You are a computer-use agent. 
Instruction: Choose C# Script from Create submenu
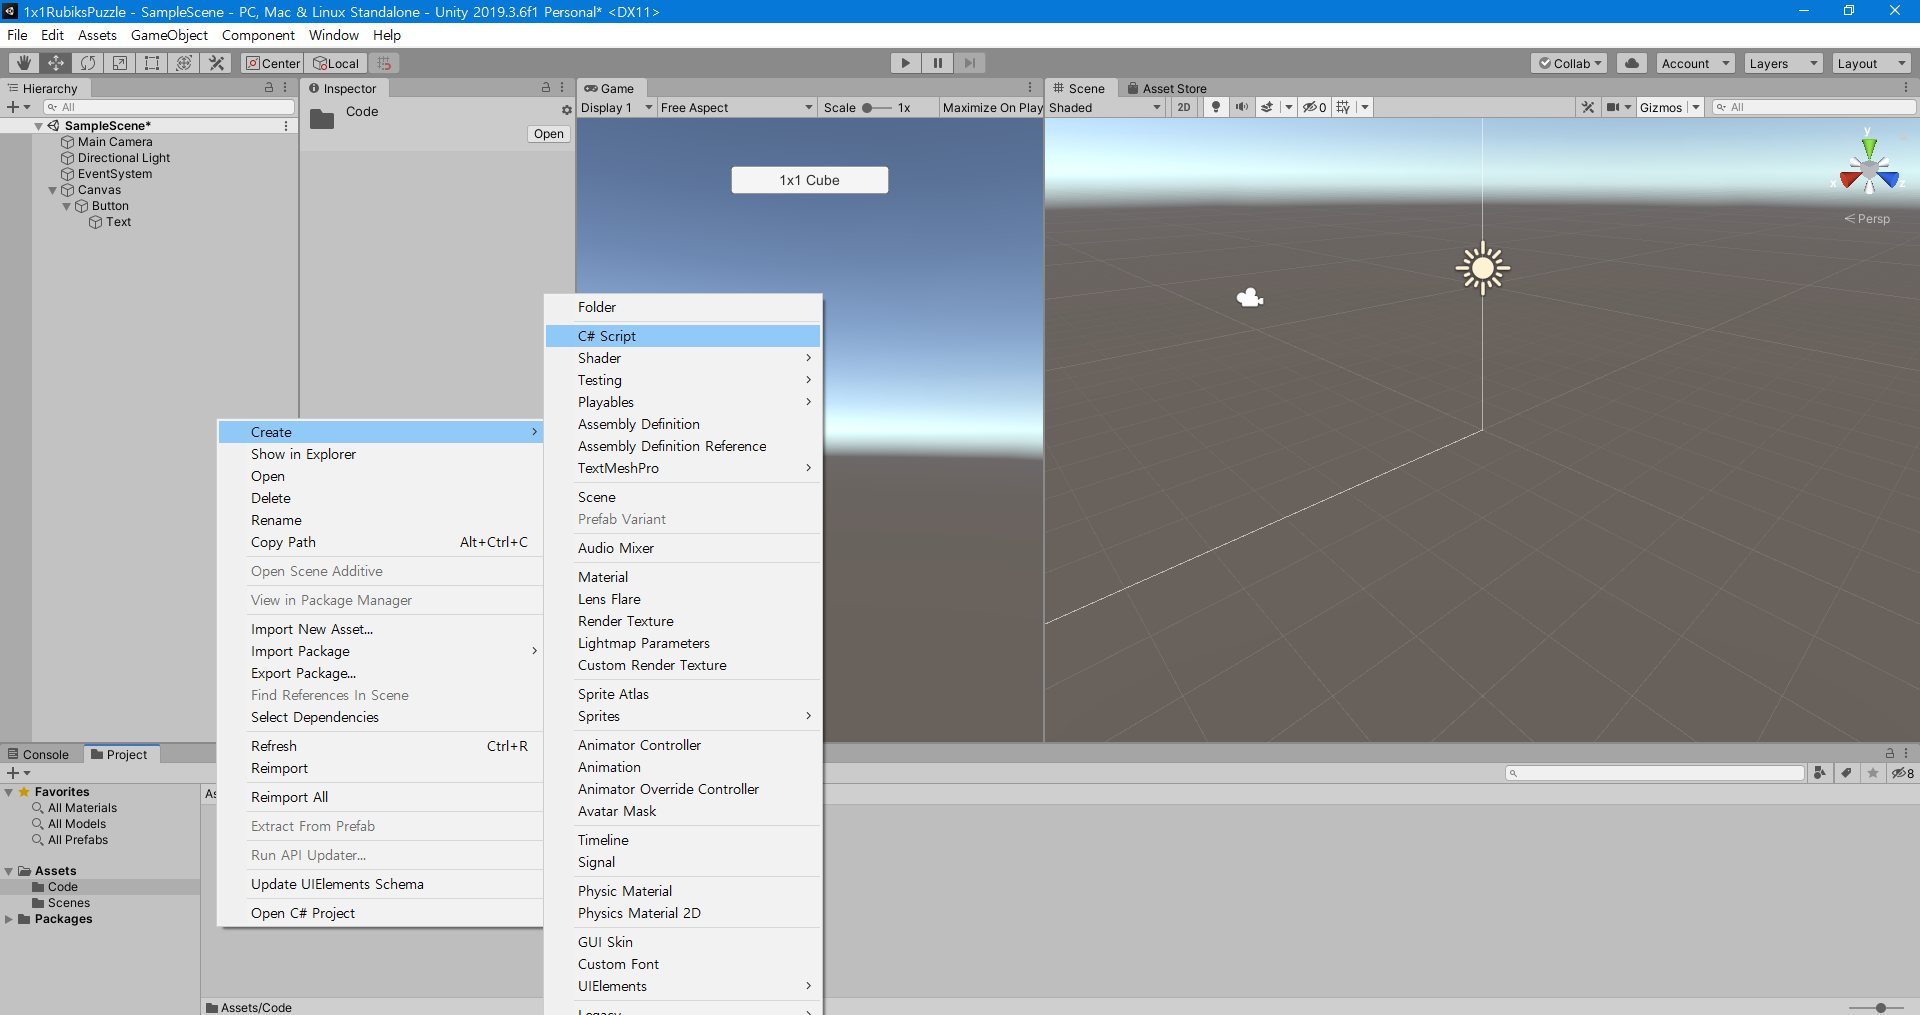tap(683, 336)
